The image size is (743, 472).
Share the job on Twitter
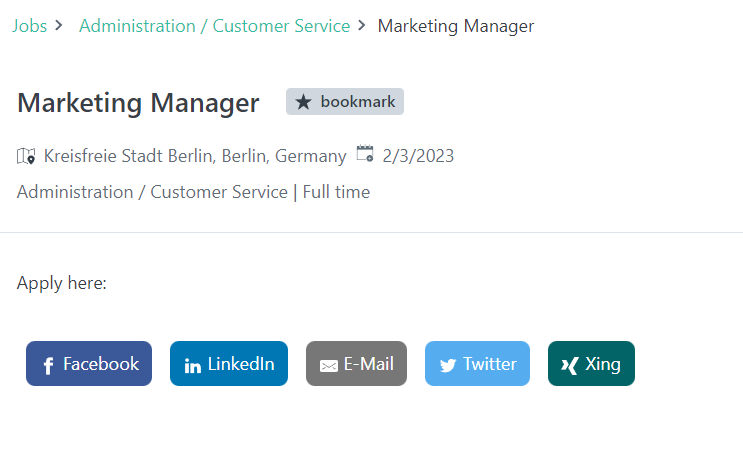(477, 363)
